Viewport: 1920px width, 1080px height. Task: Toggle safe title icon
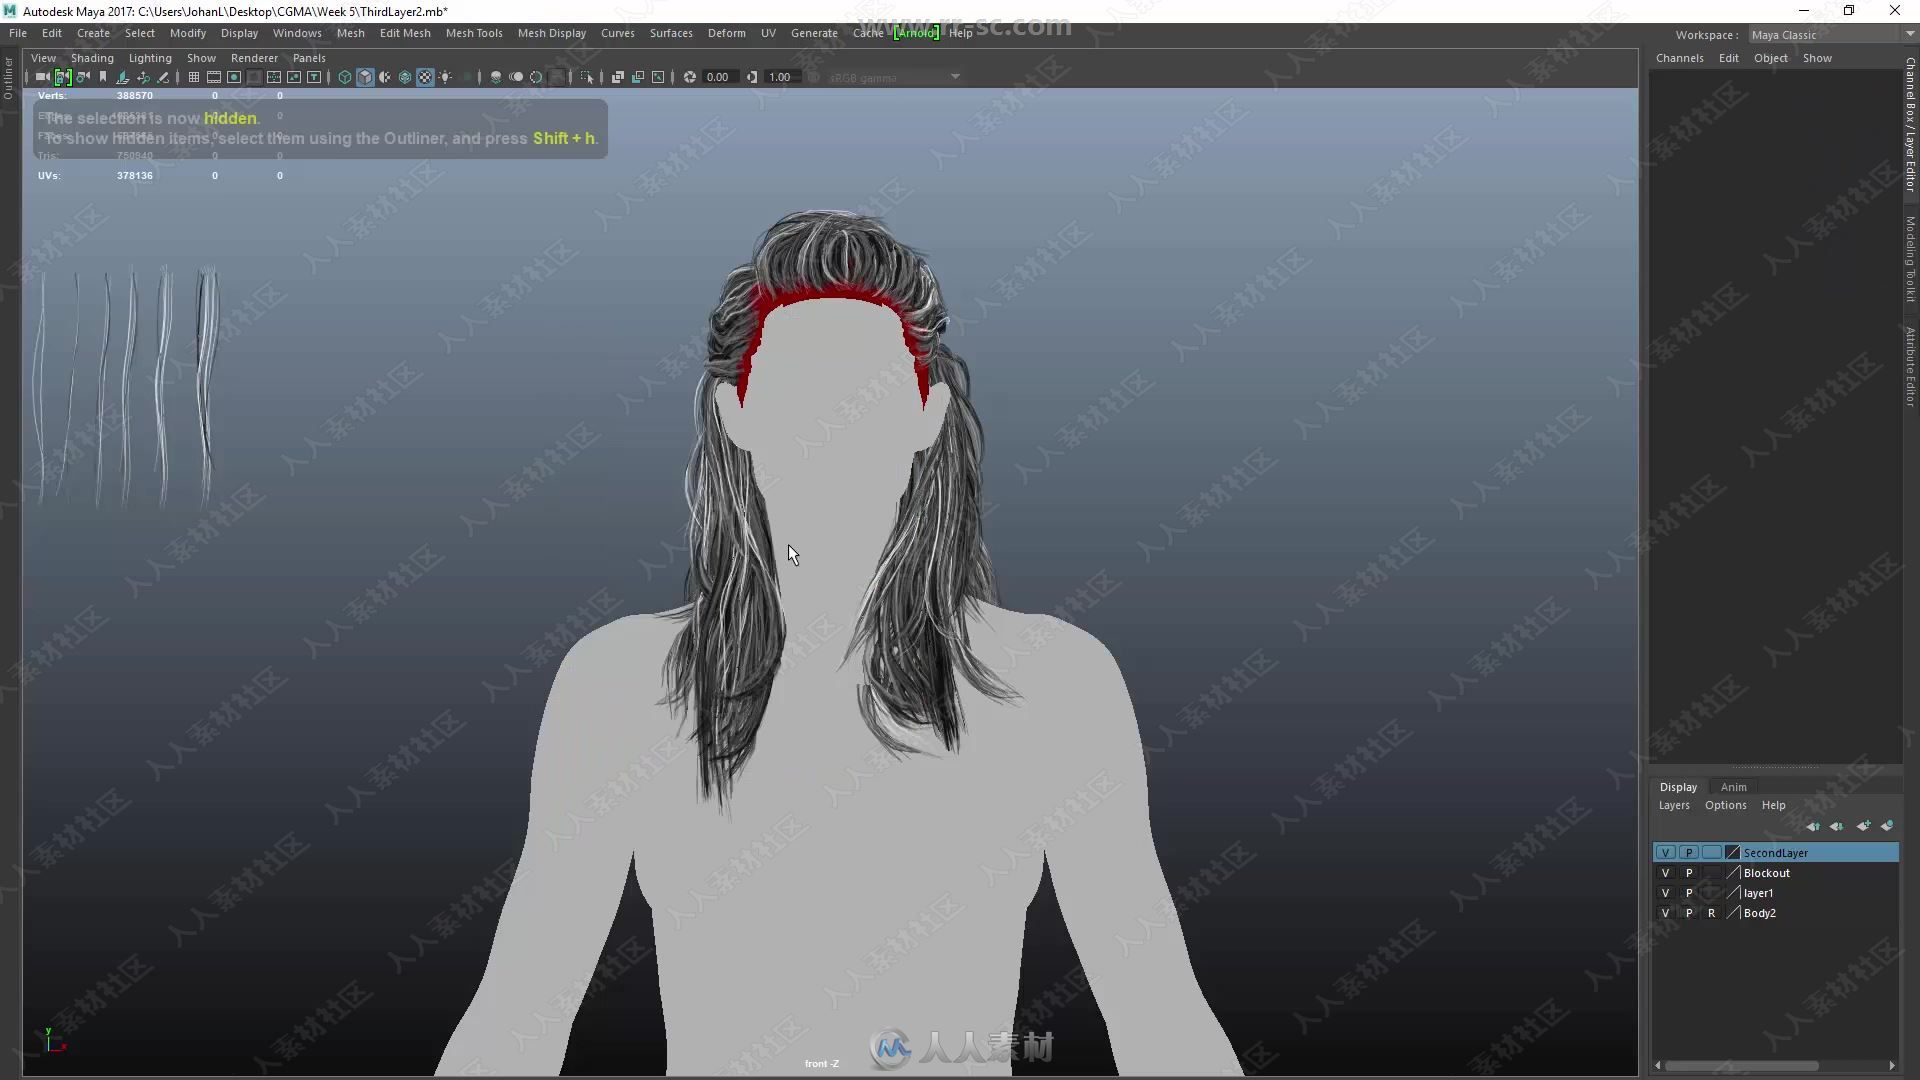(x=314, y=77)
